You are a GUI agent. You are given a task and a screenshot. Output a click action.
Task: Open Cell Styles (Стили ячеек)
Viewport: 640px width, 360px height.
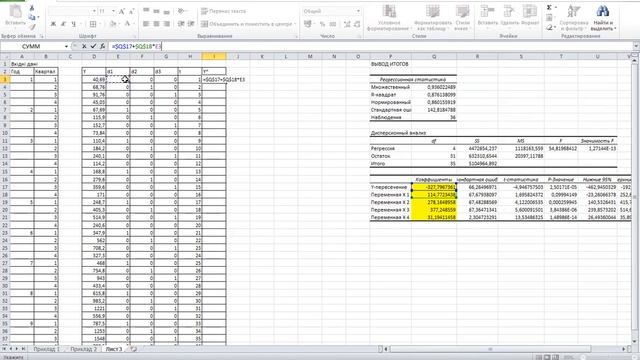(462, 18)
